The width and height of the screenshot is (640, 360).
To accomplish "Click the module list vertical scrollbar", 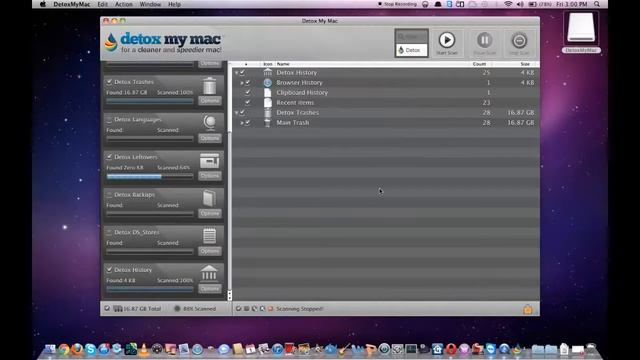I will (x=229, y=181).
